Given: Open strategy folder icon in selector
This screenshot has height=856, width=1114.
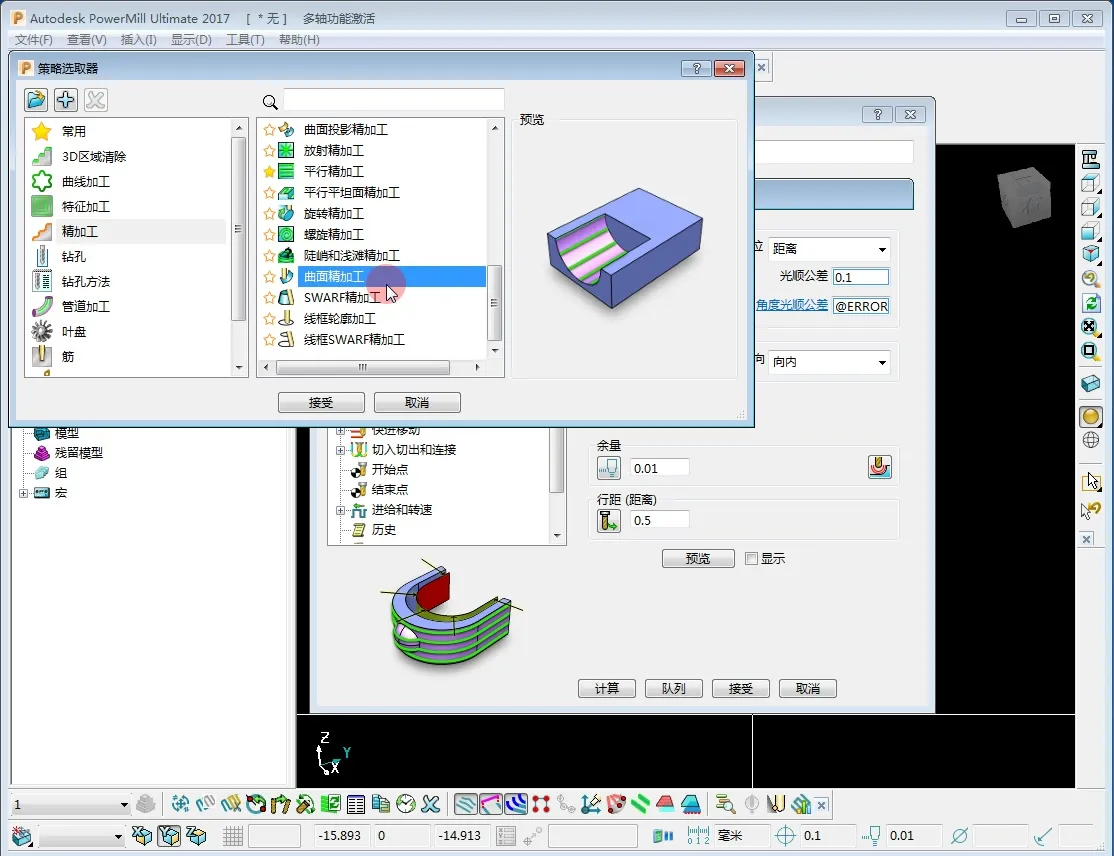Looking at the screenshot, I should pyautogui.click(x=36, y=100).
